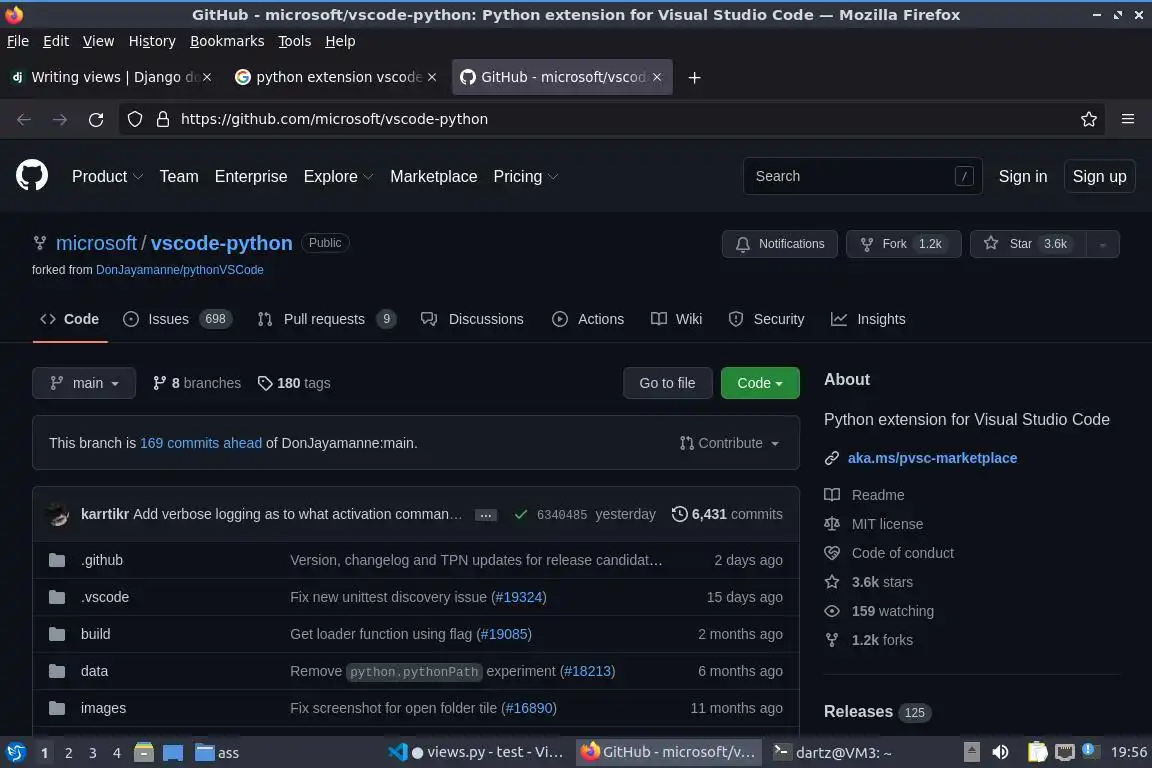
Task: Open the build folder
Action: [x=96, y=634]
